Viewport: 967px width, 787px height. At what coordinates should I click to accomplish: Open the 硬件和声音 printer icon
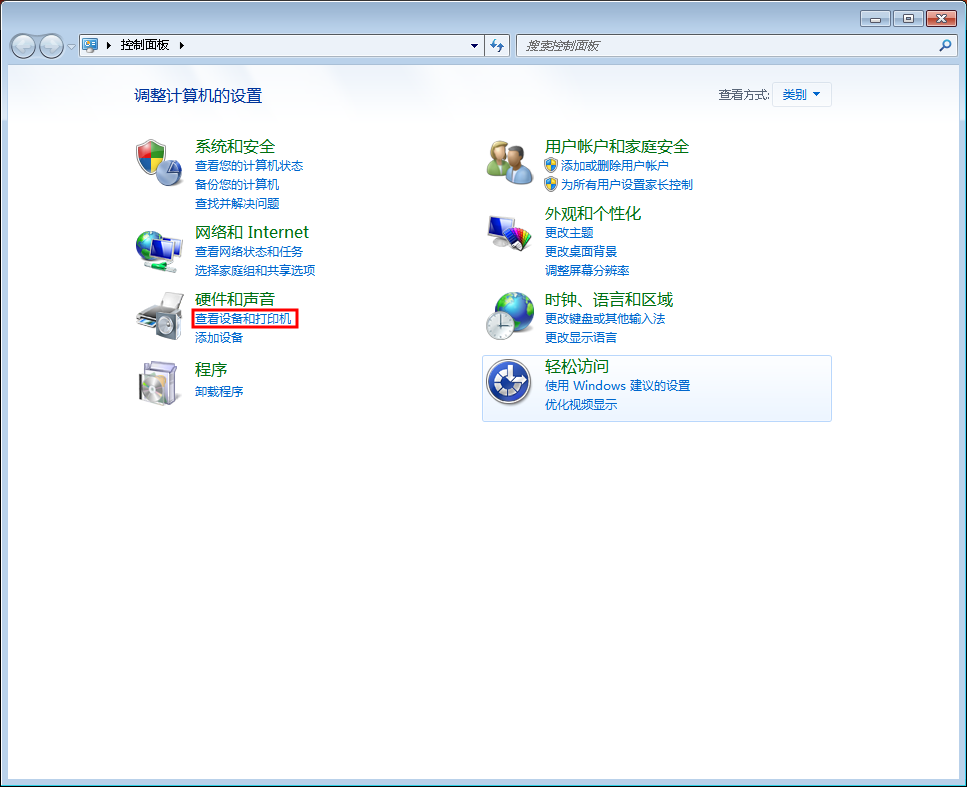tap(160, 316)
